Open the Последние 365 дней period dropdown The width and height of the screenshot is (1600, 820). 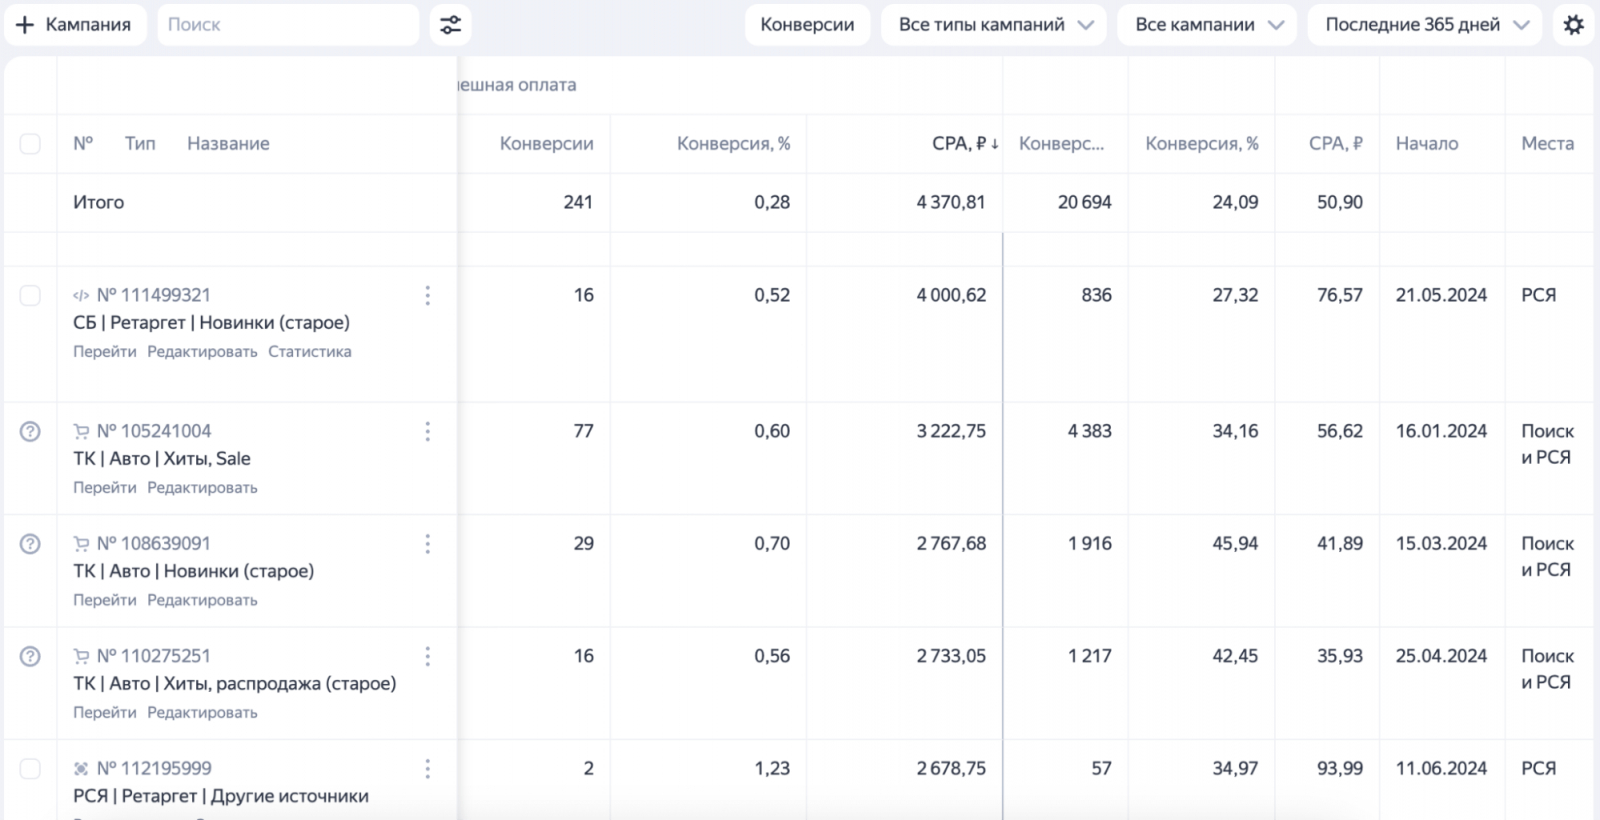(1425, 25)
